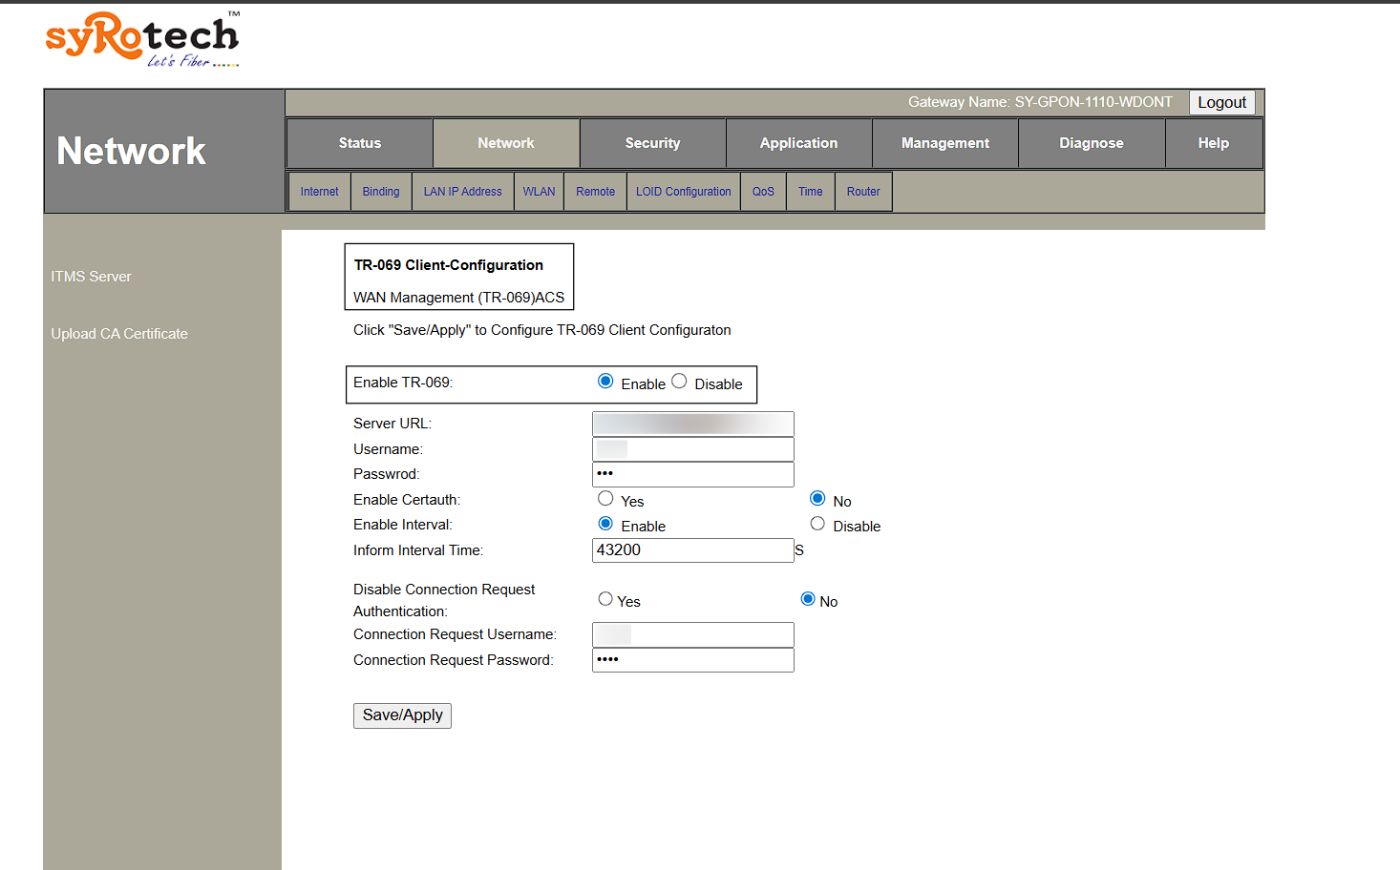Open the ITMS Server page
This screenshot has height=870, width=1400.
tap(91, 276)
